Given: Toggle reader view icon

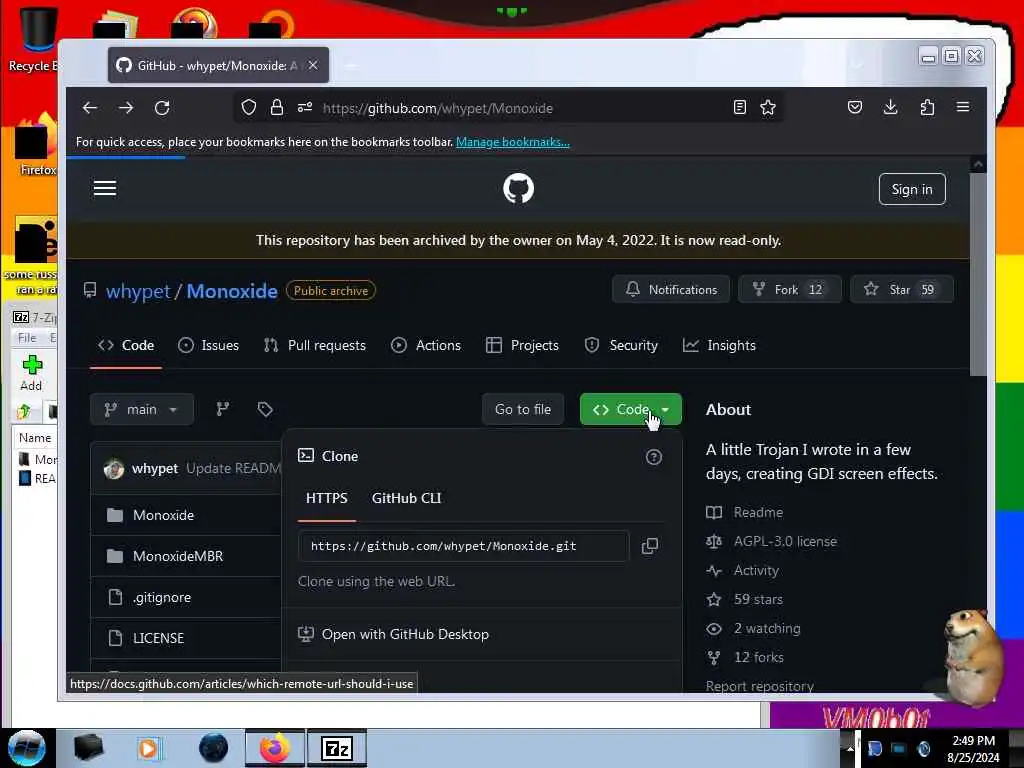Looking at the screenshot, I should 739,108.
